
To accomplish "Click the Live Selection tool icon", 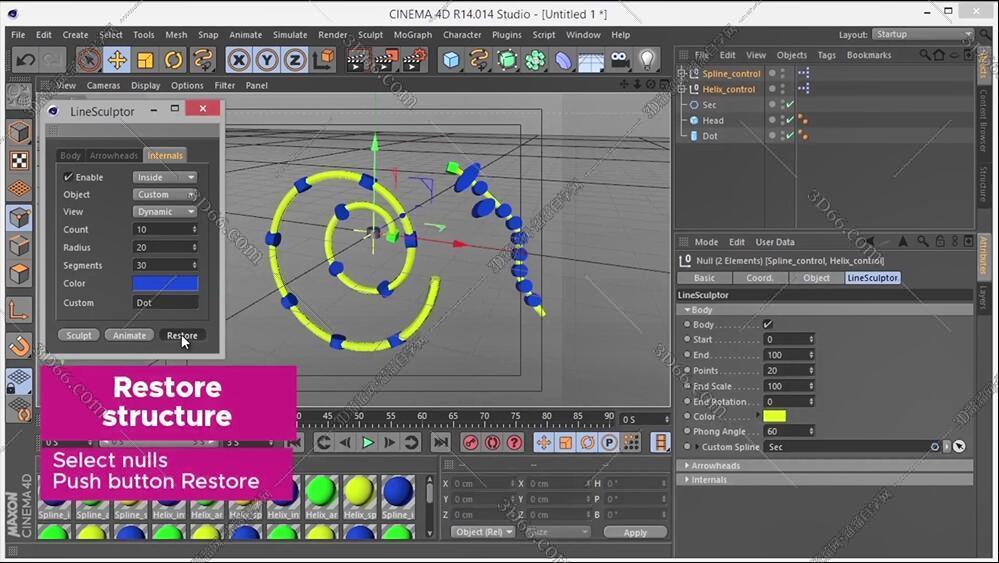I will 89,60.
